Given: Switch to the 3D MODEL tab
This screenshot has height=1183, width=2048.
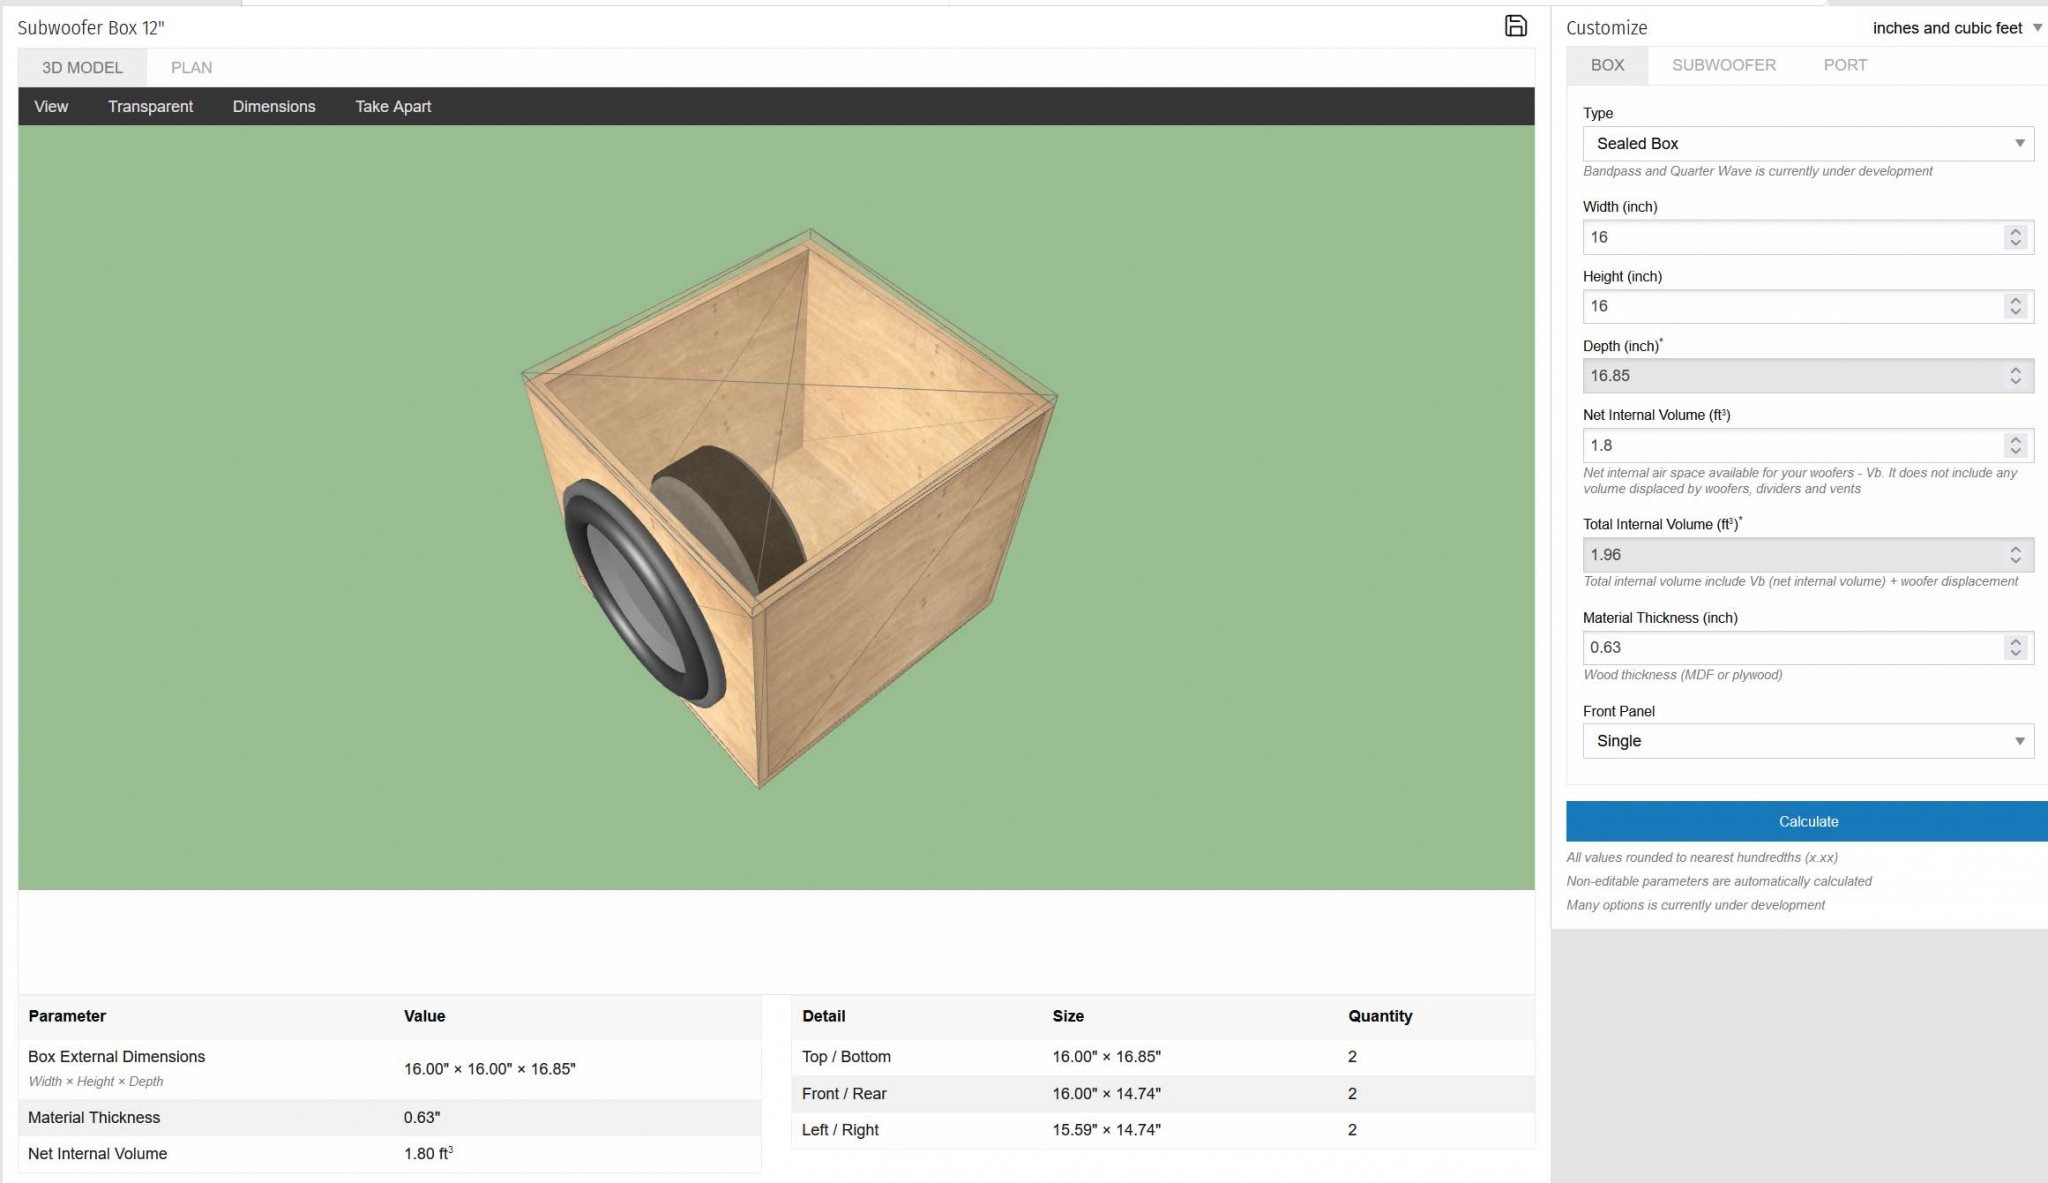Looking at the screenshot, I should pos(82,67).
